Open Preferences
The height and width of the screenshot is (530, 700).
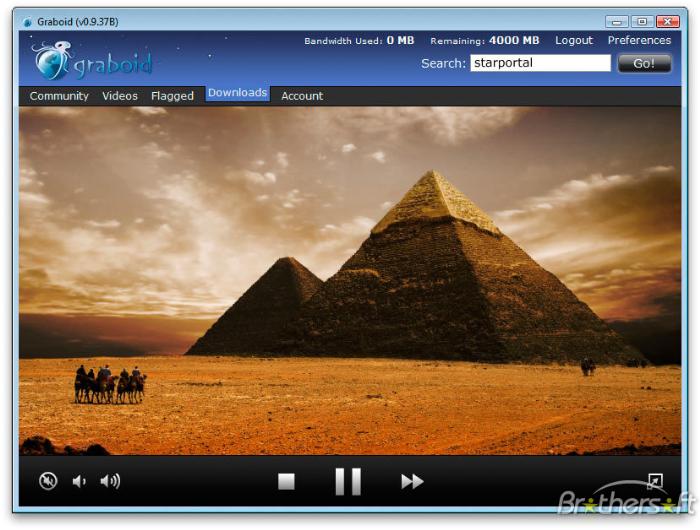pyautogui.click(x=639, y=40)
